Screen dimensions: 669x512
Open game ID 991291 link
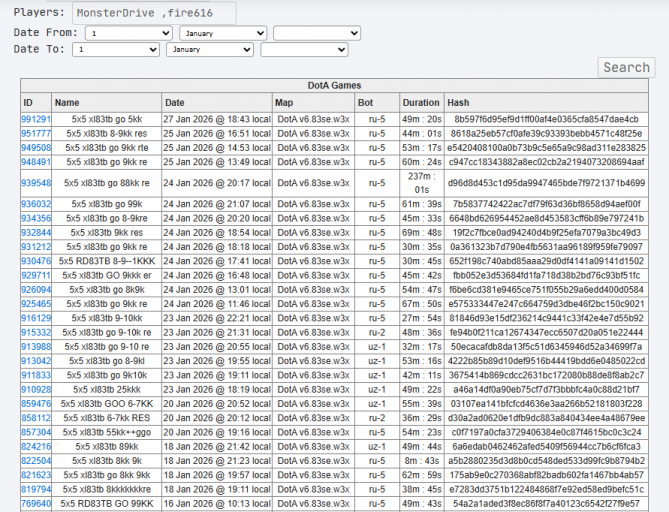(x=36, y=119)
